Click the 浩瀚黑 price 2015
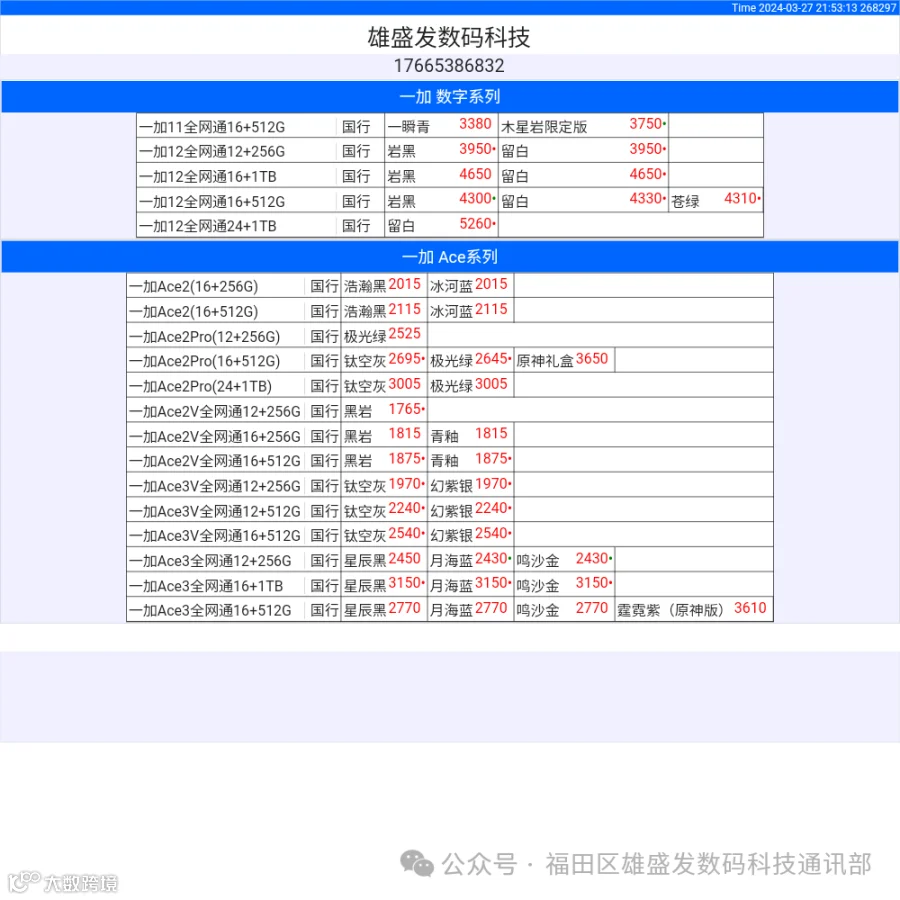The height and width of the screenshot is (900, 900). [405, 284]
